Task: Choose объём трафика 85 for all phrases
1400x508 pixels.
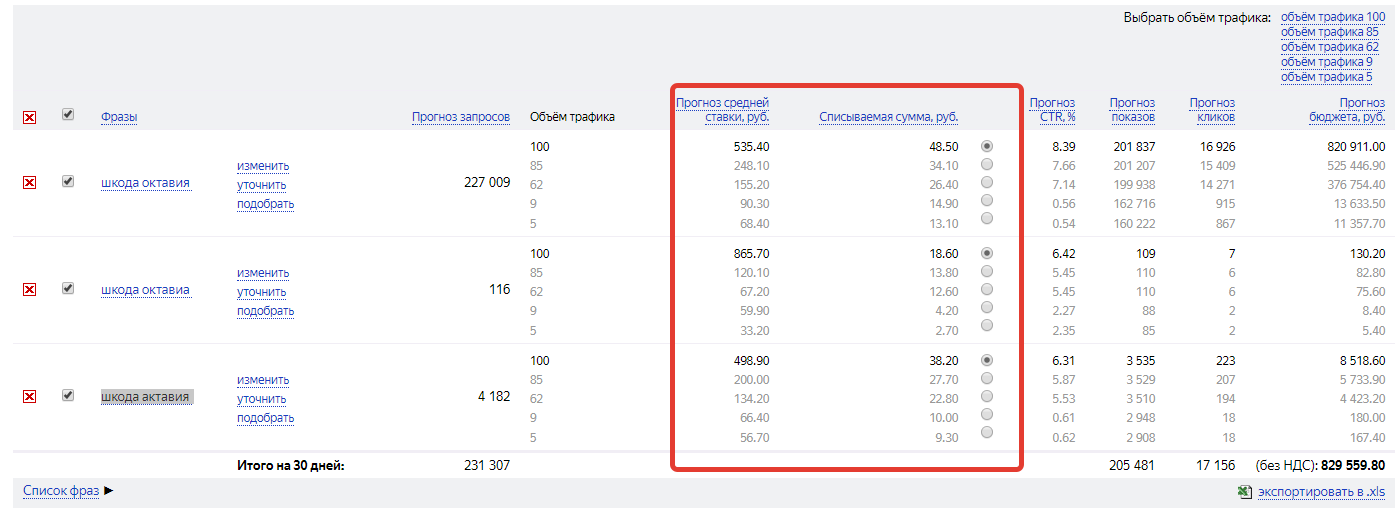Action: [x=1329, y=32]
